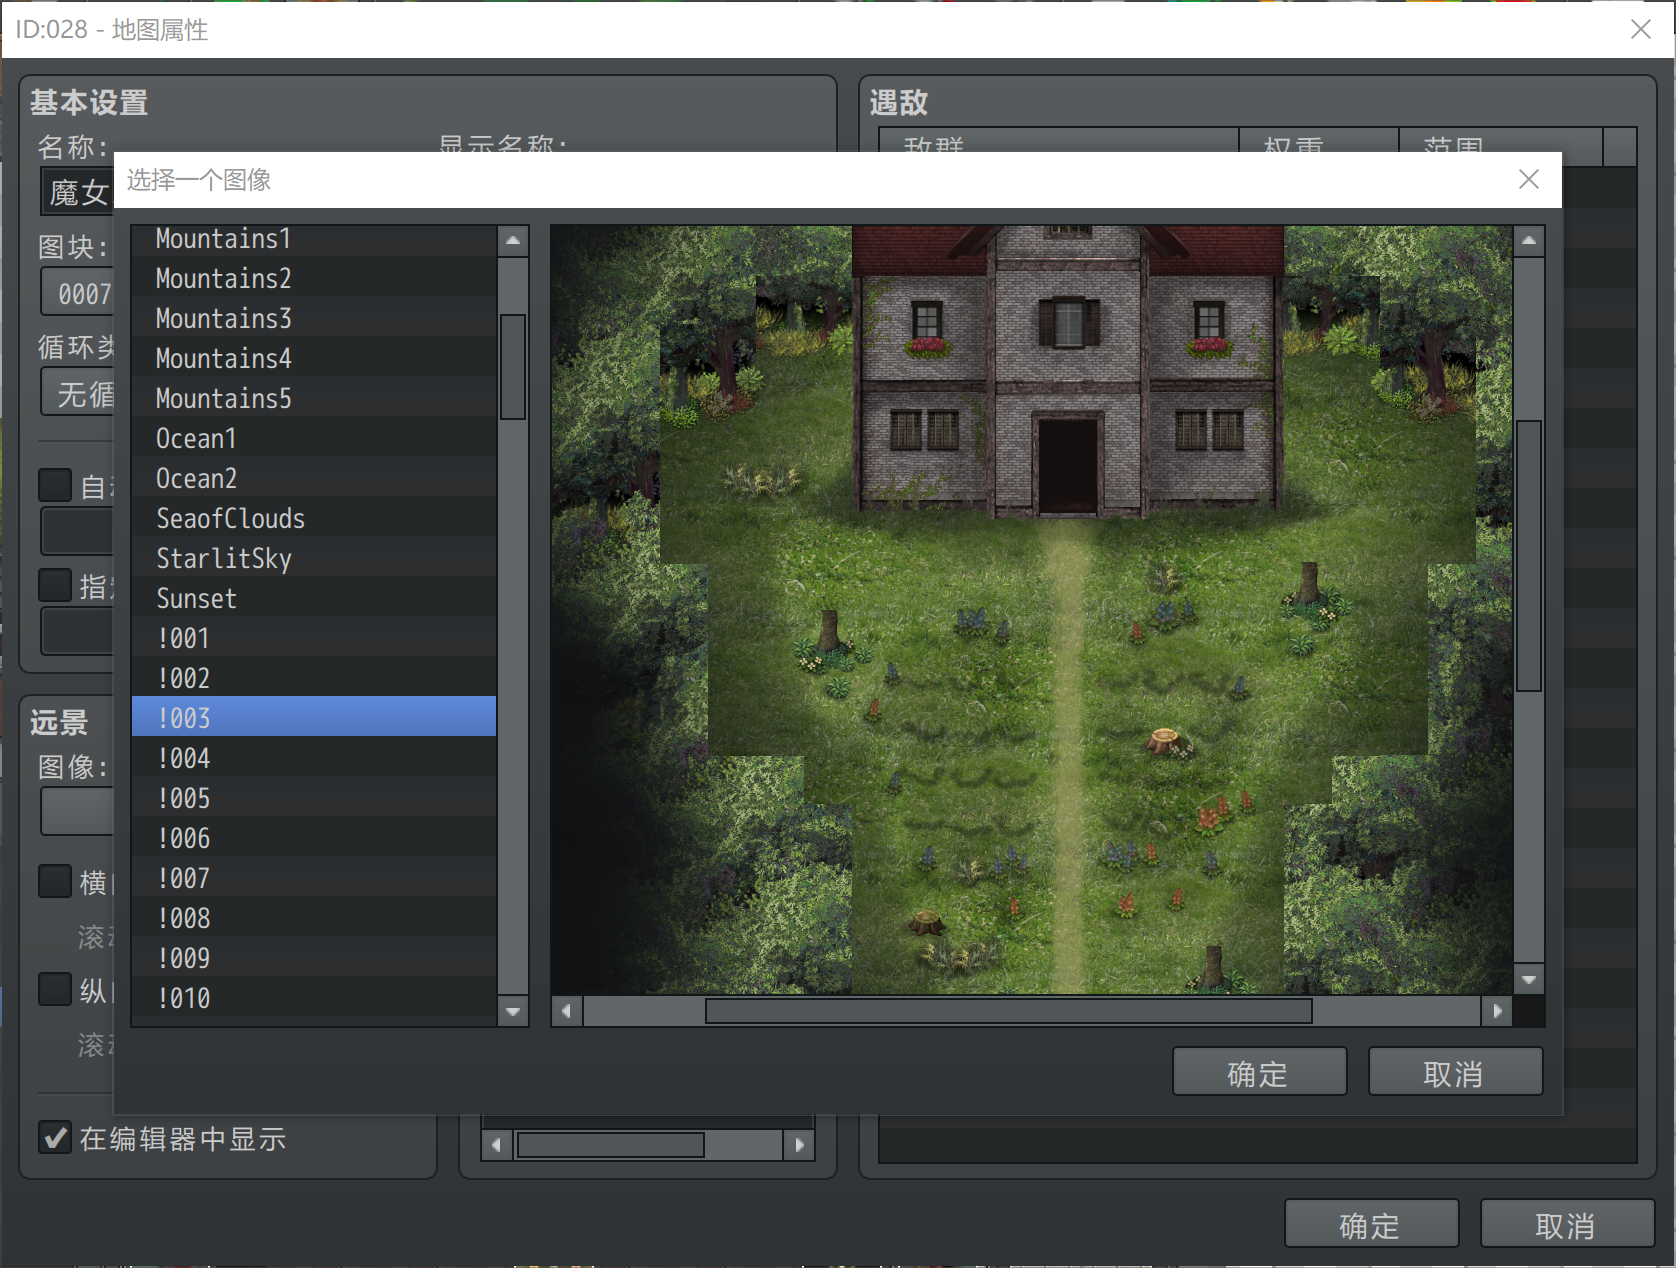Click scroll-right arrow in map properties bottom scrollbar

click(x=799, y=1145)
